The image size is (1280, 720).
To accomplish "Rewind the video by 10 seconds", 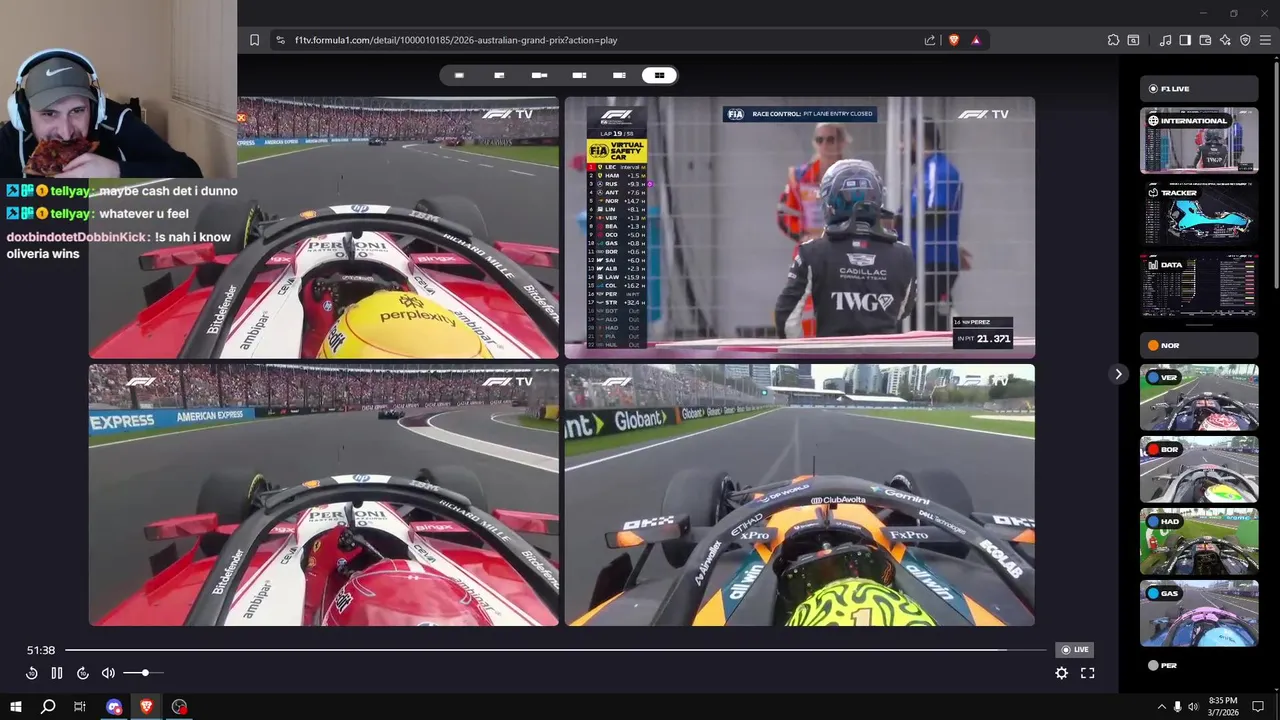I will [32, 673].
